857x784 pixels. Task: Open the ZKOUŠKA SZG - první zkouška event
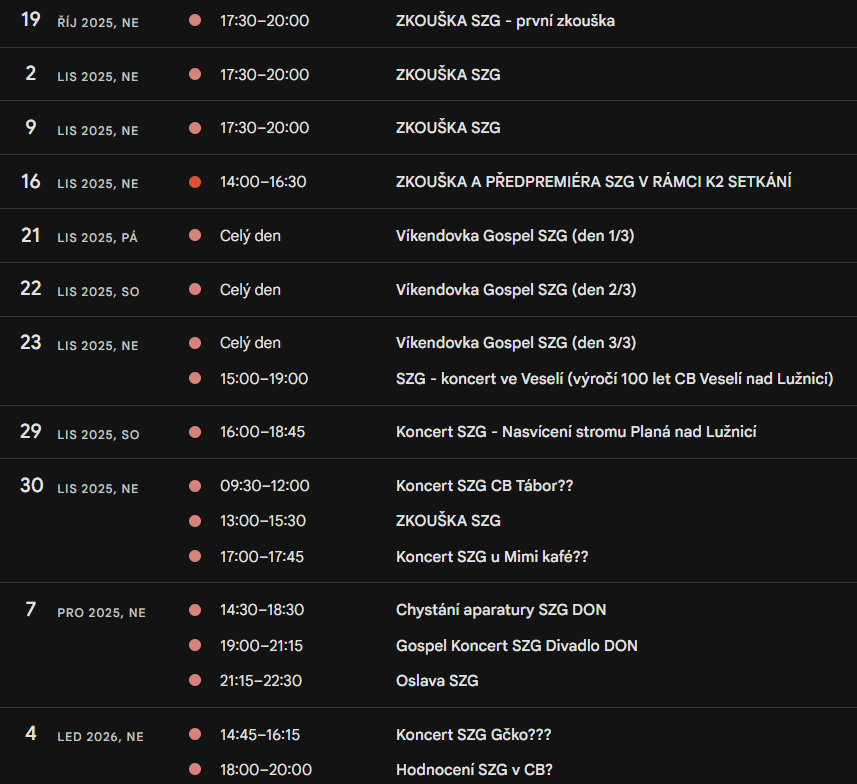(505, 20)
